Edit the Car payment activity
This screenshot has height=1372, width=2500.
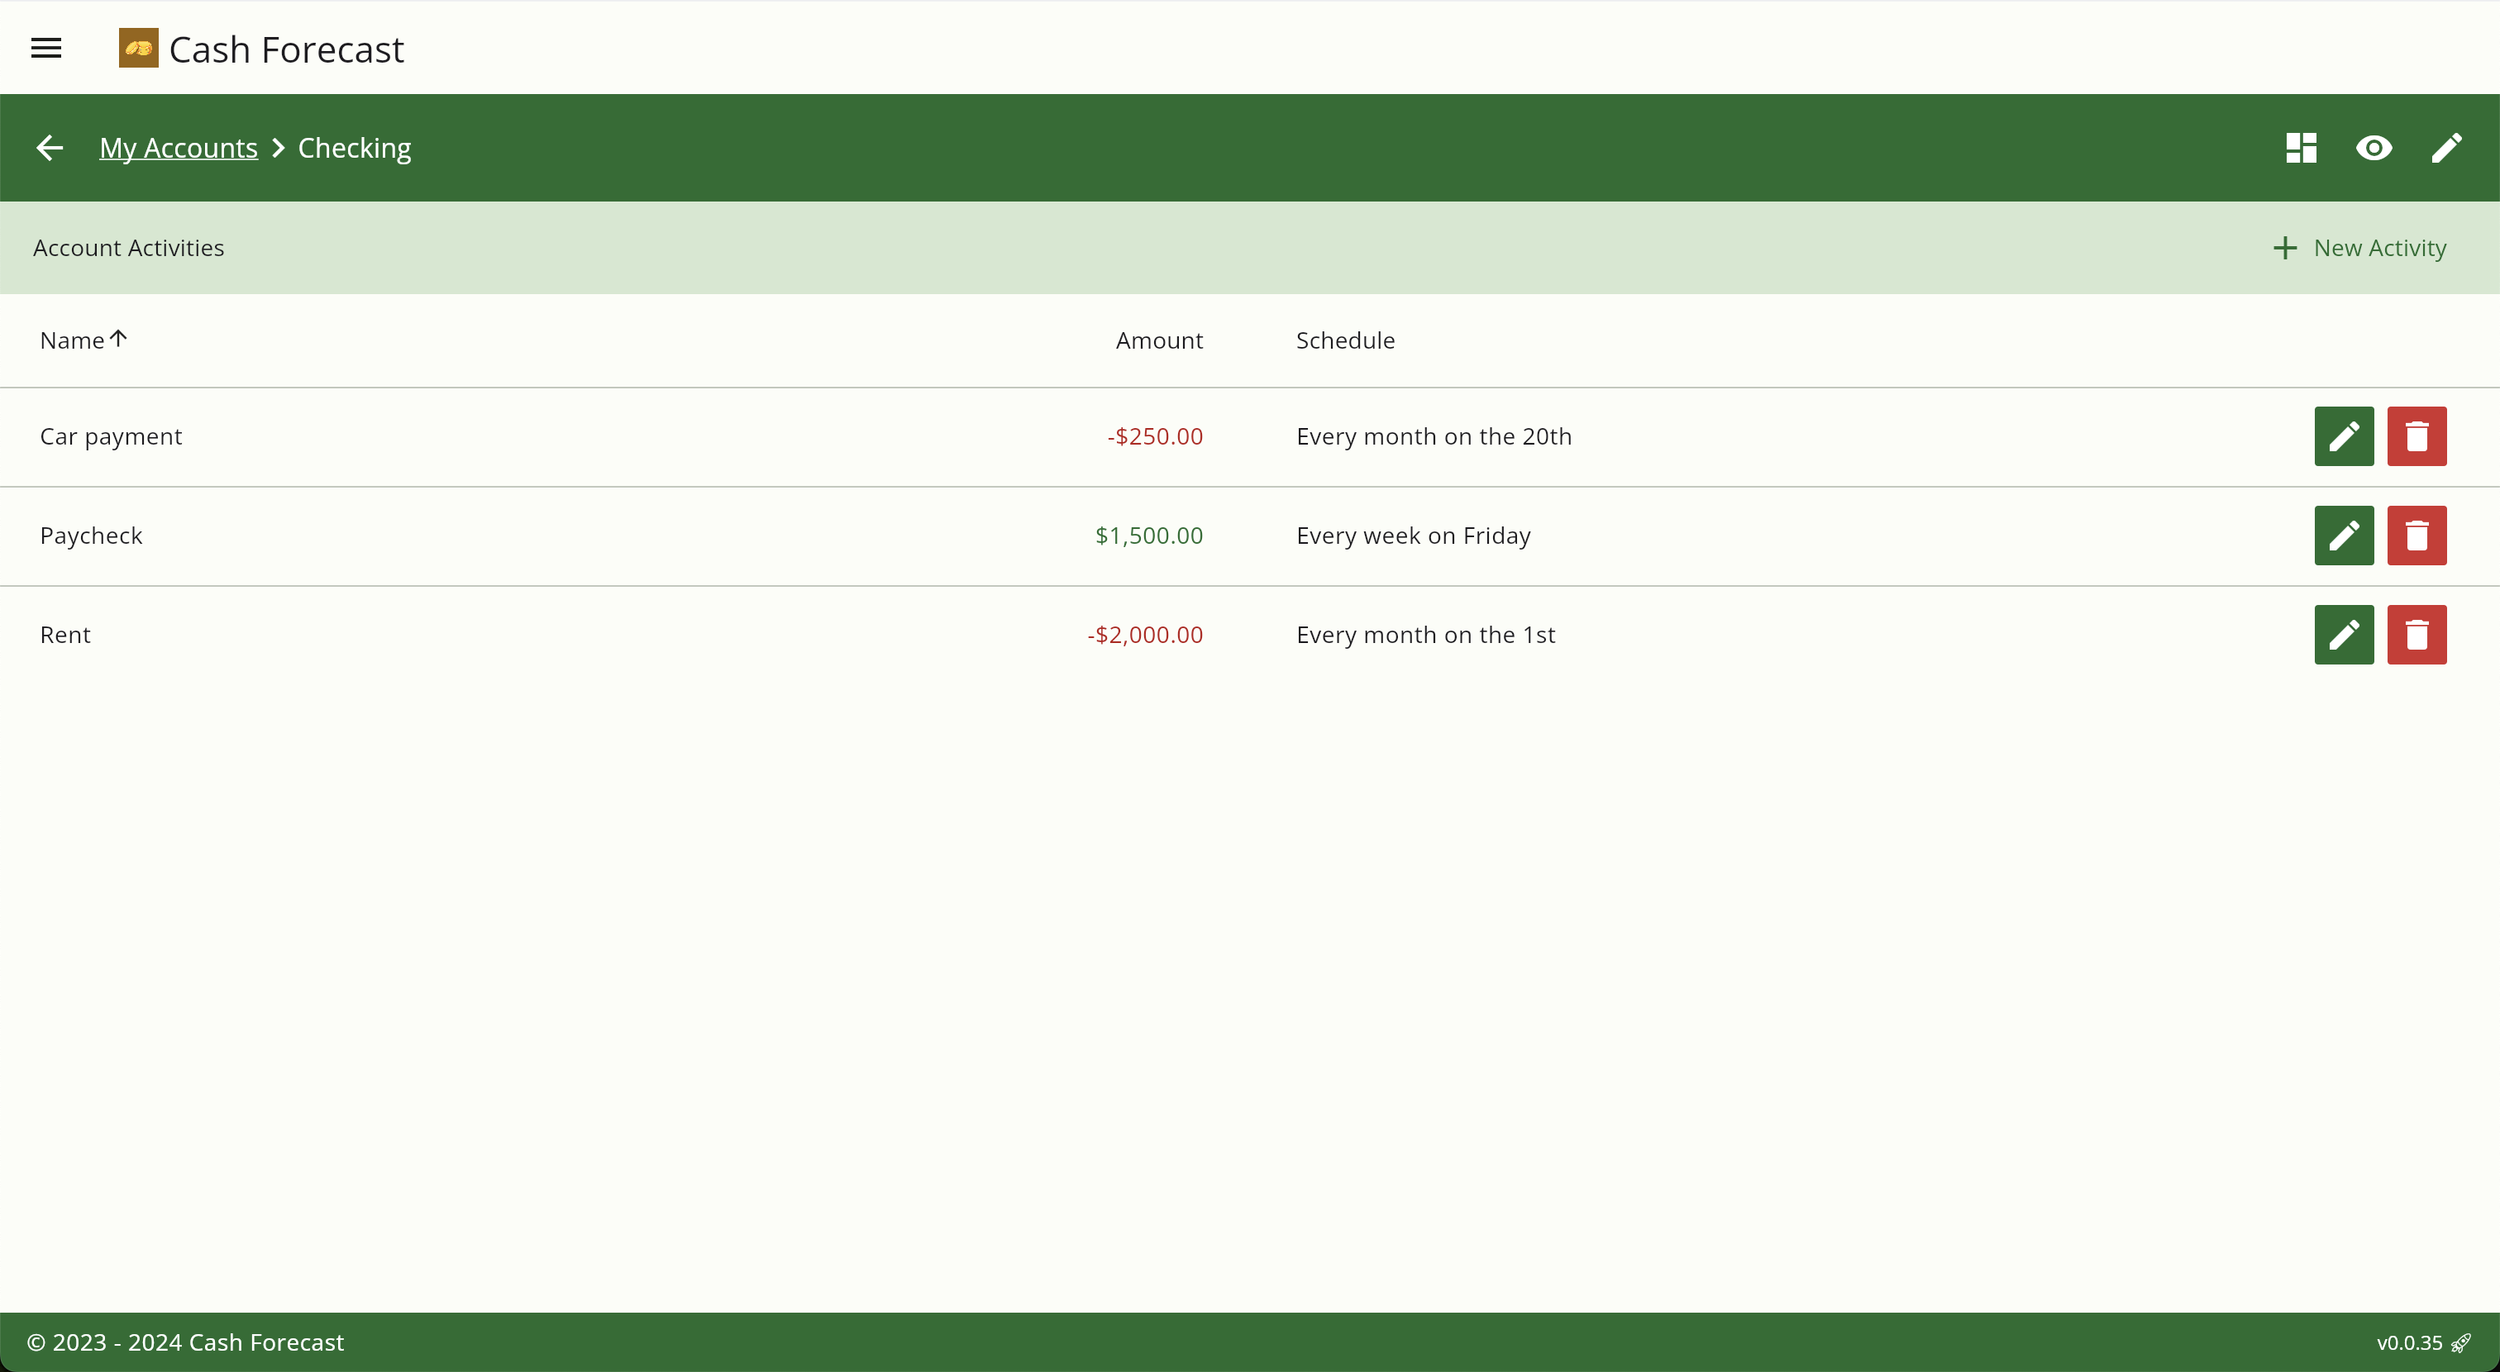2343,436
